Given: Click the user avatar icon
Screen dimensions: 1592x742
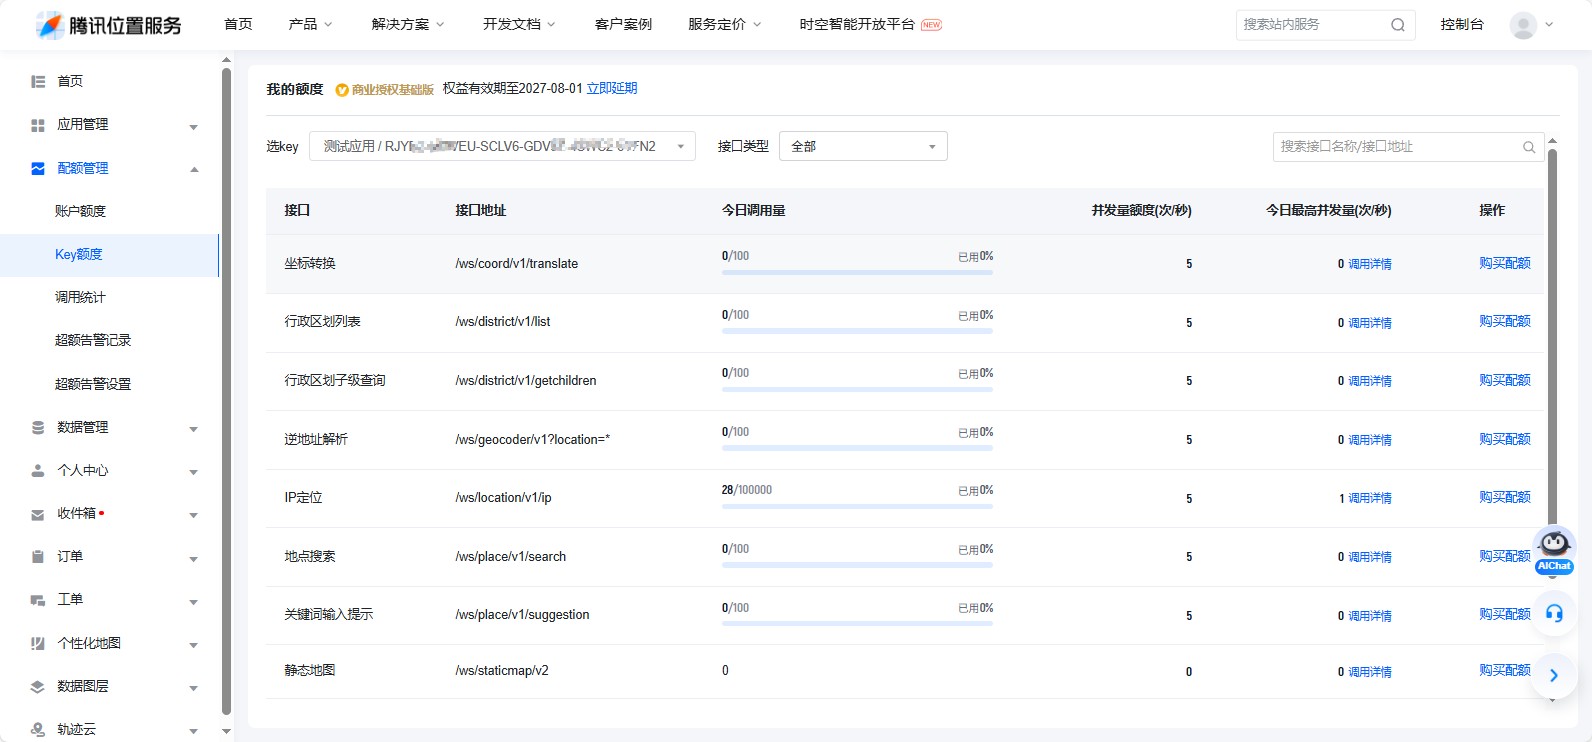Looking at the screenshot, I should [x=1522, y=25].
